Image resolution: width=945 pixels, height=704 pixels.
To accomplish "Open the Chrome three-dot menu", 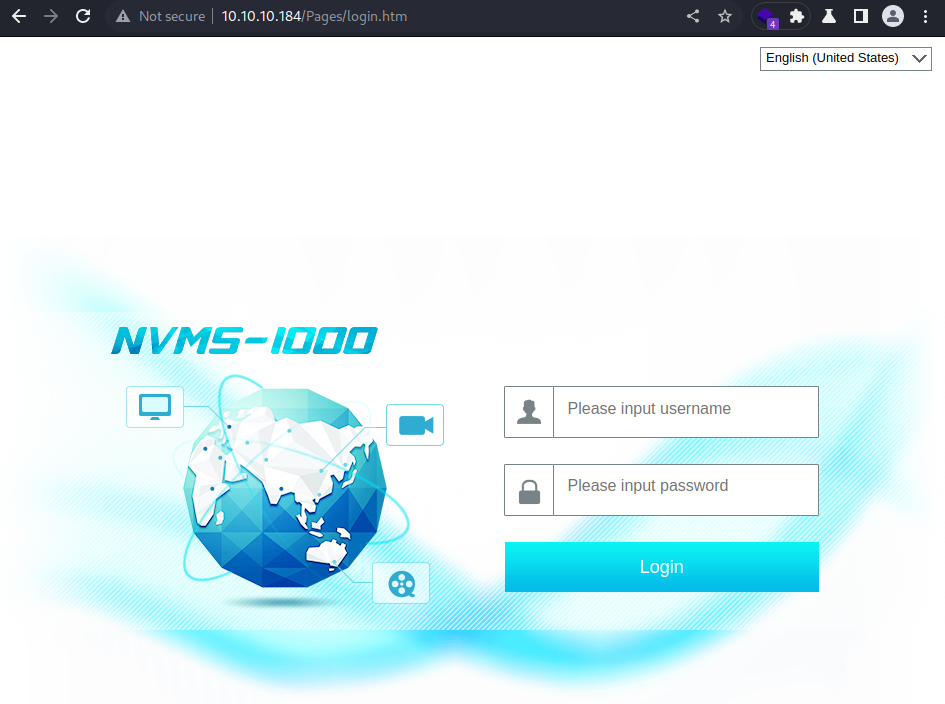I will (x=925, y=16).
